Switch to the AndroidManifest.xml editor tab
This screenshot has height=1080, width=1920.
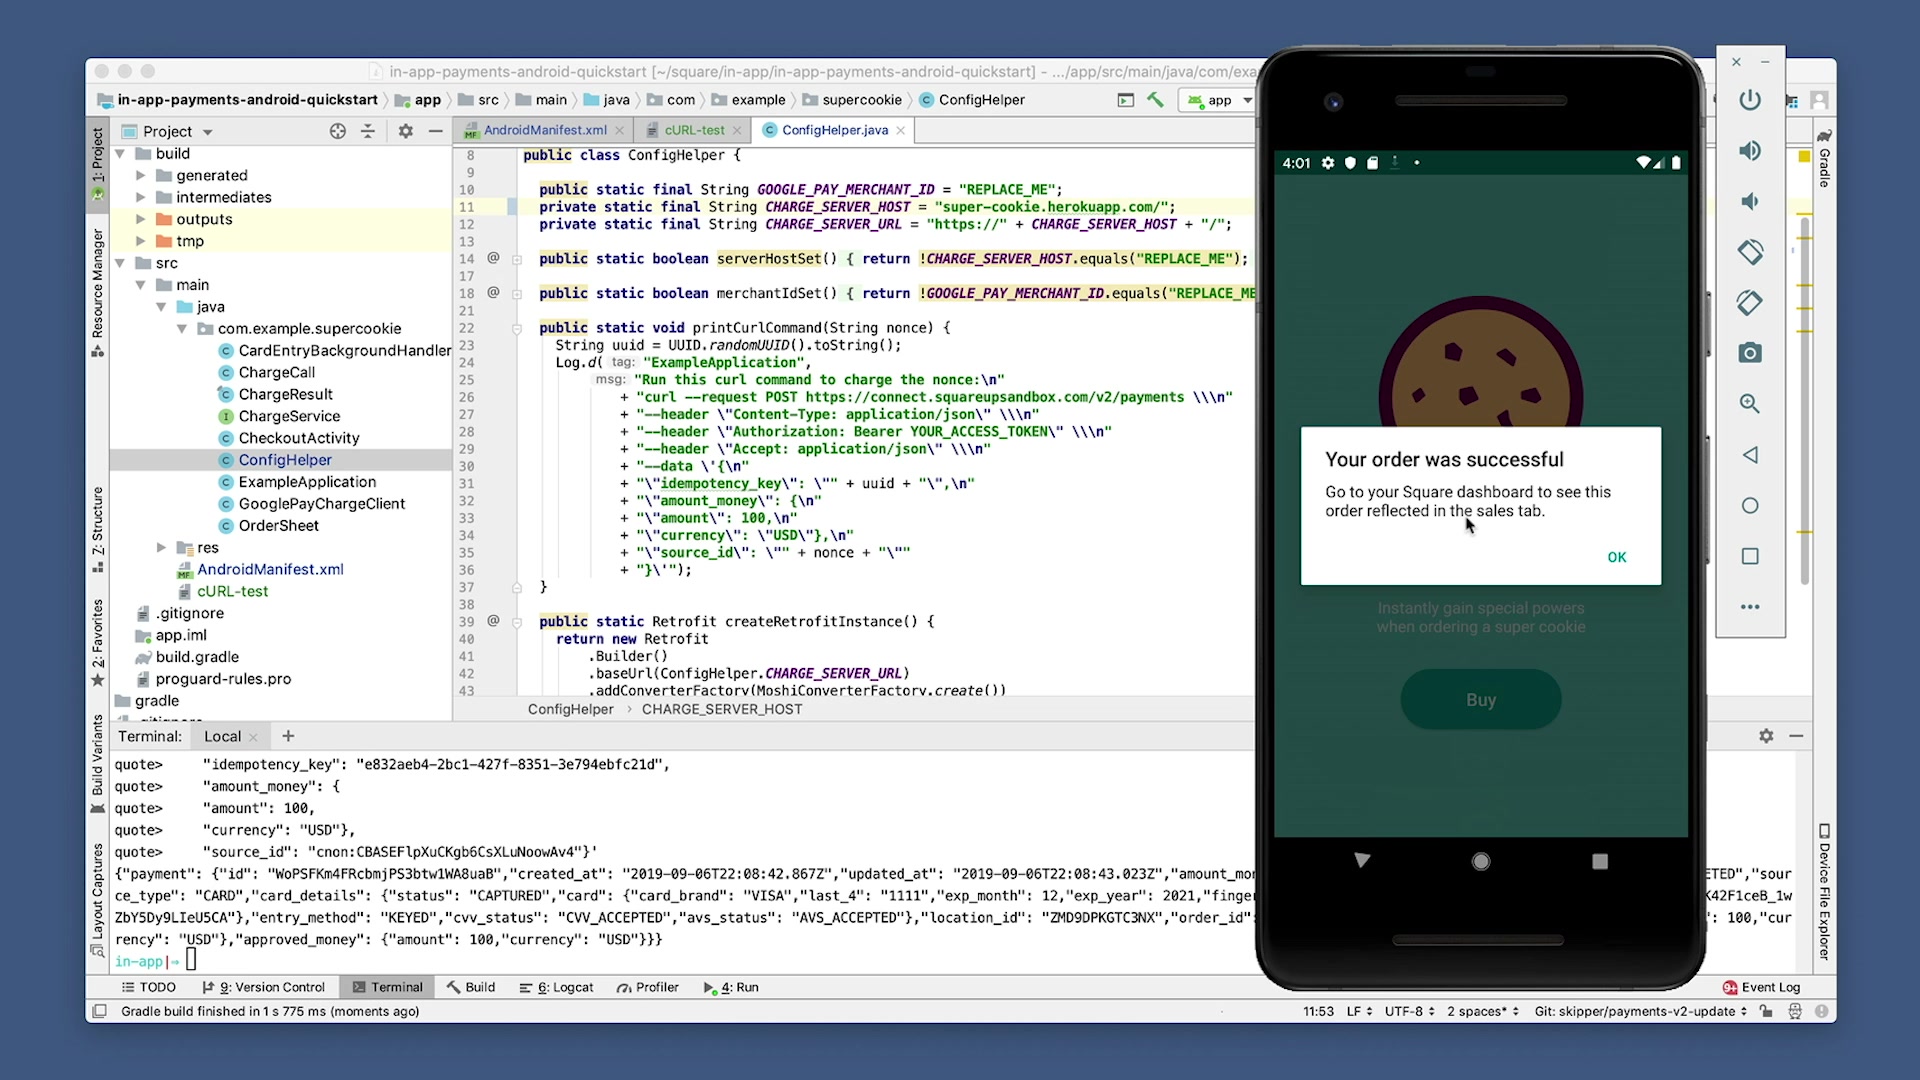point(544,130)
